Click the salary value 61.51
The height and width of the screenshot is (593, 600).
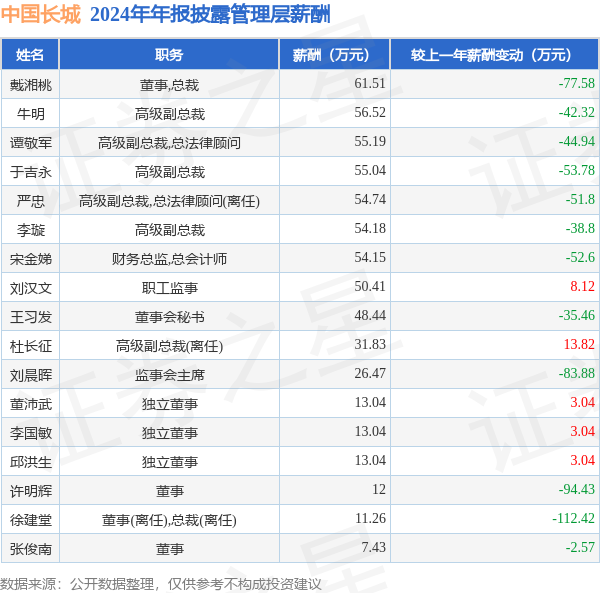click(x=370, y=83)
